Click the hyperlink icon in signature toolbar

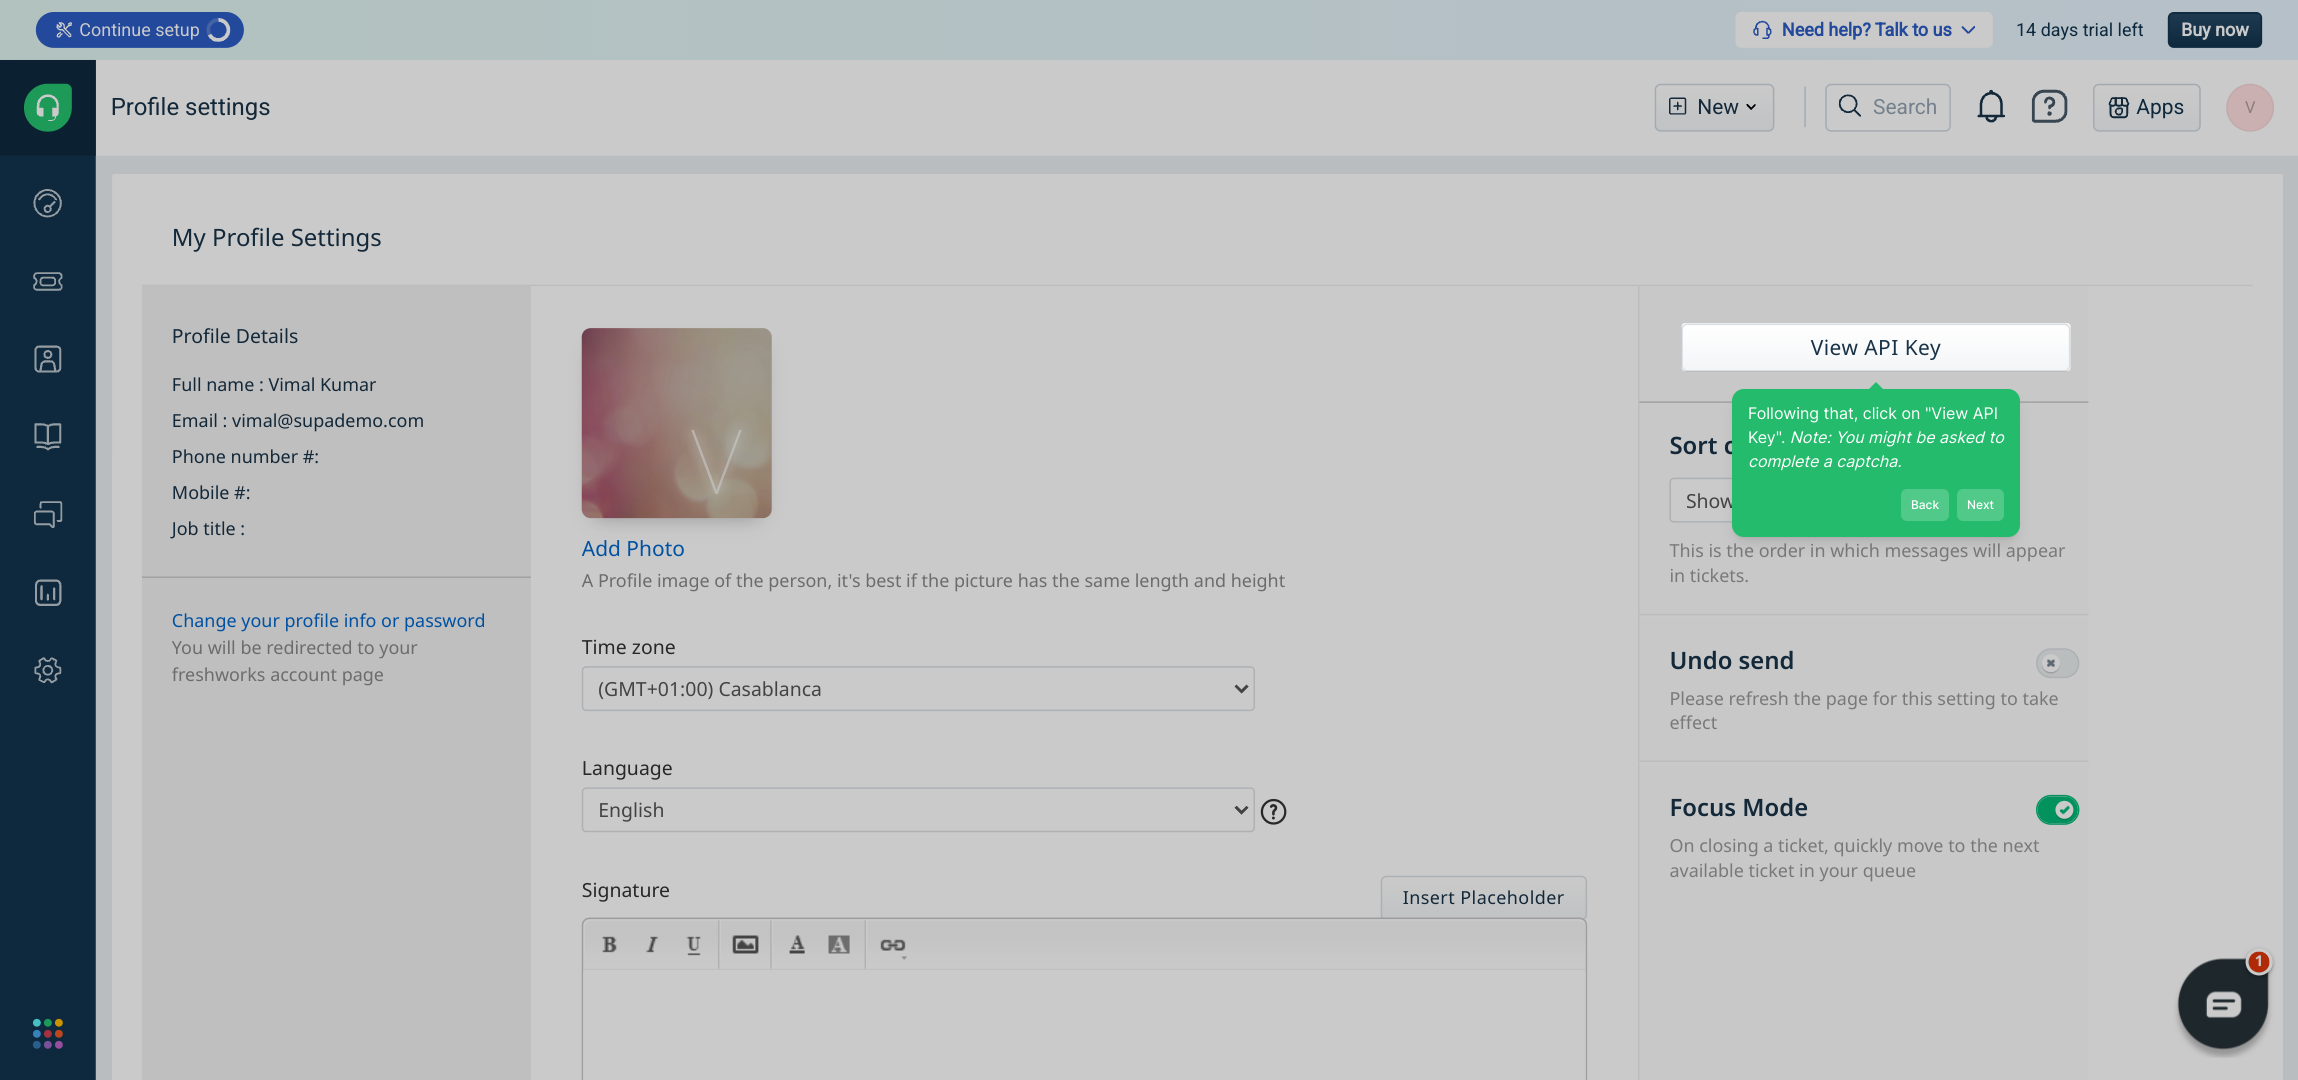[892, 945]
